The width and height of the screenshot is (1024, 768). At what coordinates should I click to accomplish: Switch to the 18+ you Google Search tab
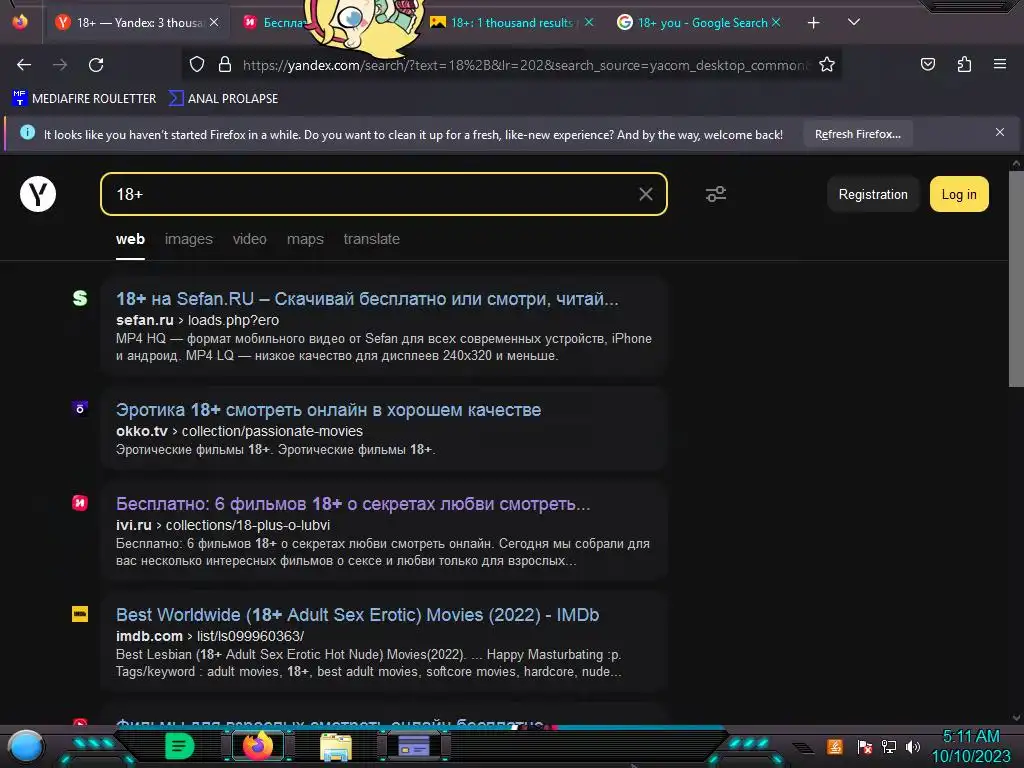(x=699, y=23)
